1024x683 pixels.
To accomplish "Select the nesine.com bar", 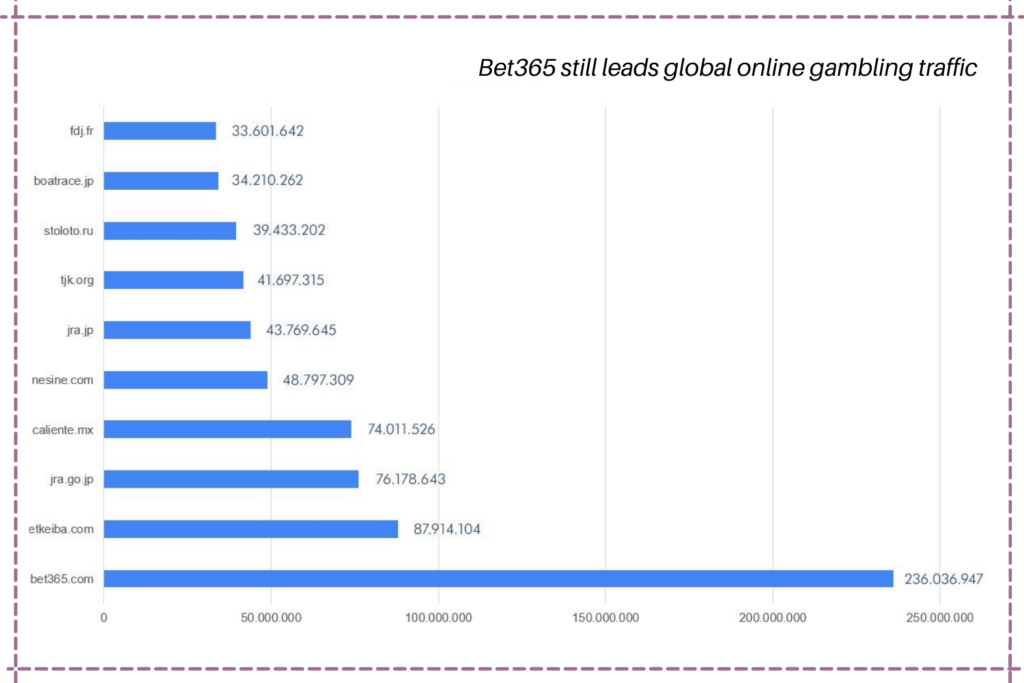I will point(185,379).
